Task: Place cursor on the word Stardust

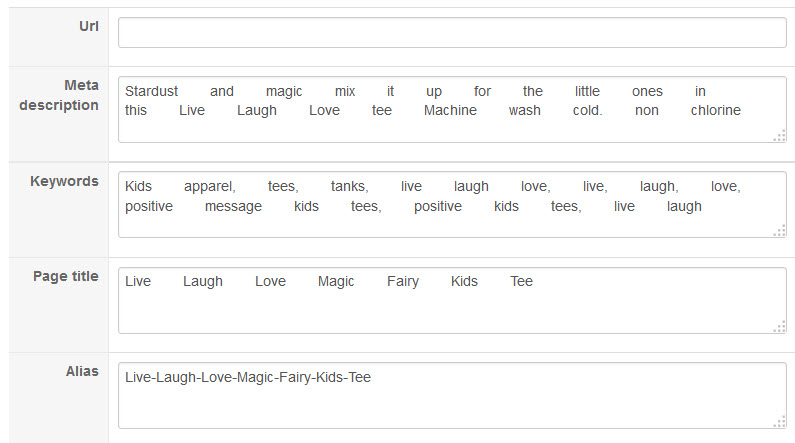Action: pos(151,91)
